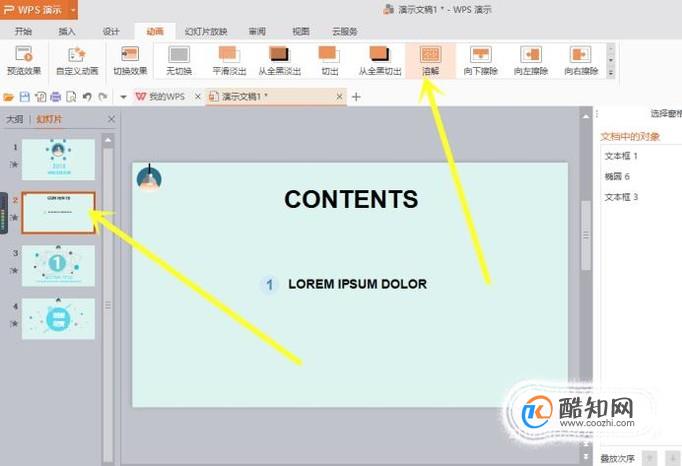Open the WPS 演示 application menu dropdown
The image size is (682, 466).
pyautogui.click(x=73, y=9)
